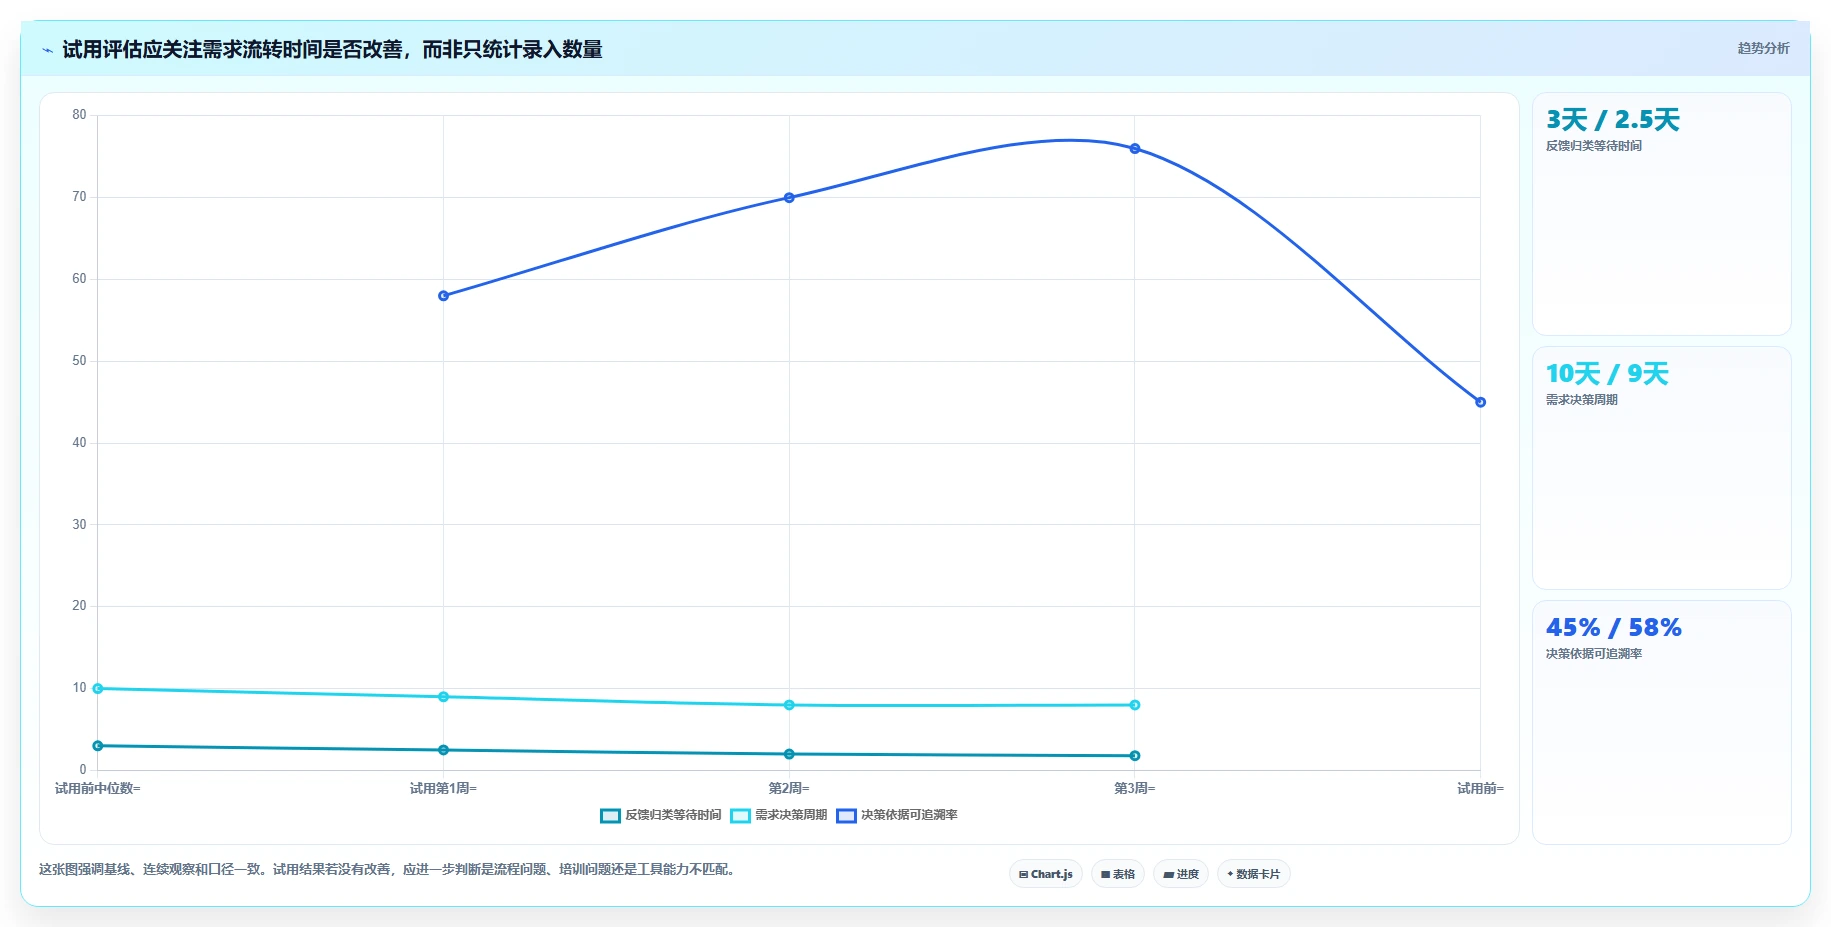The height and width of the screenshot is (927, 1831).
Task: Click the cyan point at 第2周 (8)
Action: [789, 705]
